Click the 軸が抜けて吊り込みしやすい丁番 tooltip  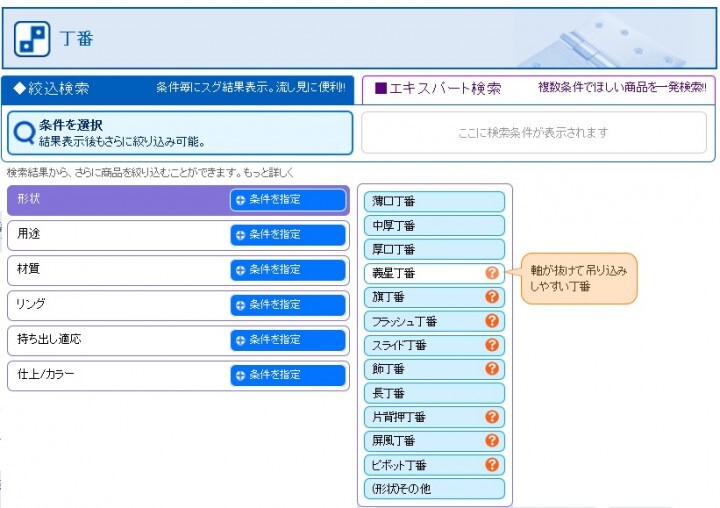(579, 278)
